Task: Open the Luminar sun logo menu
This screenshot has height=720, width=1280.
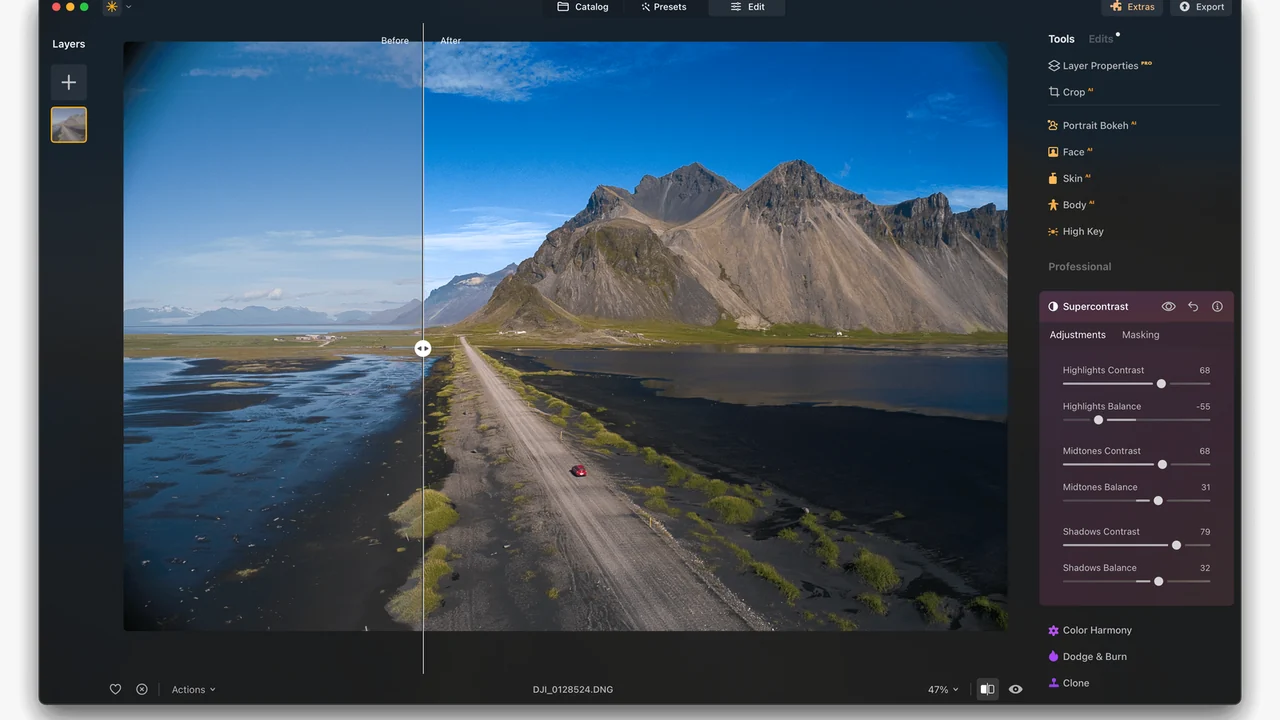Action: [x=112, y=7]
